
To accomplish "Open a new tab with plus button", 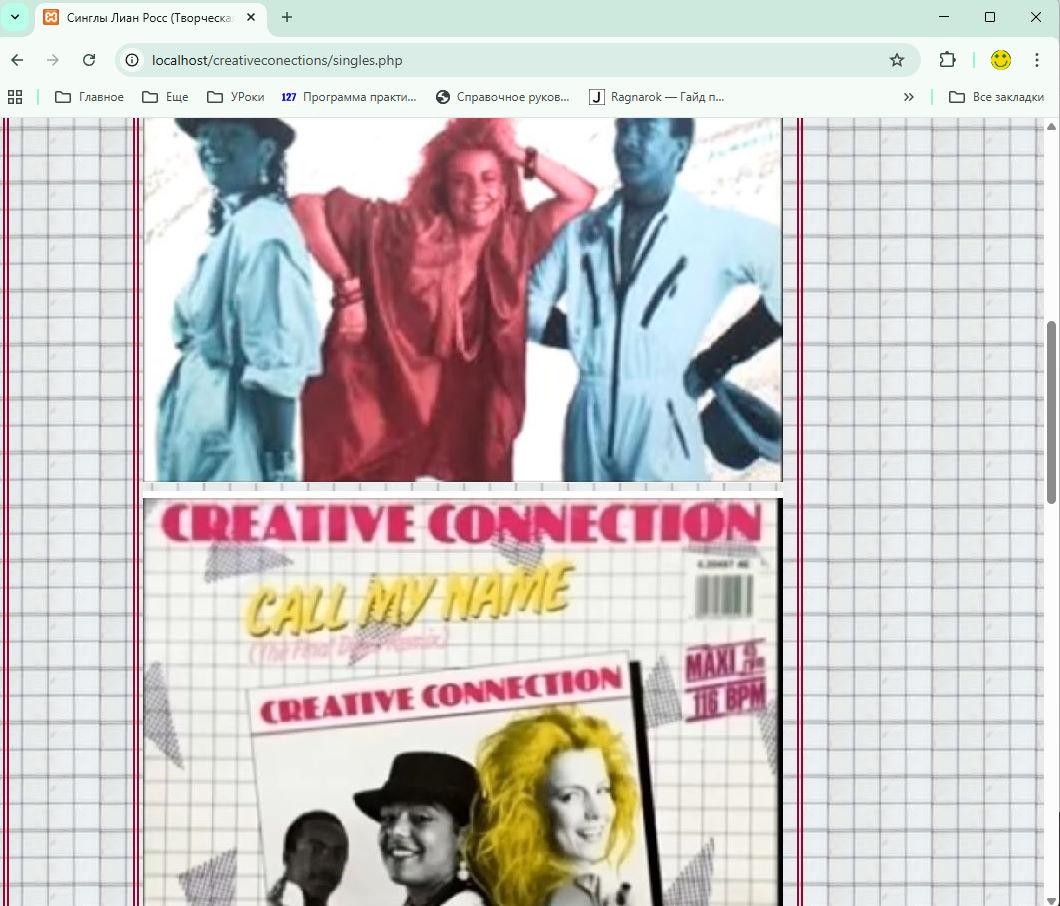I will coord(287,18).
